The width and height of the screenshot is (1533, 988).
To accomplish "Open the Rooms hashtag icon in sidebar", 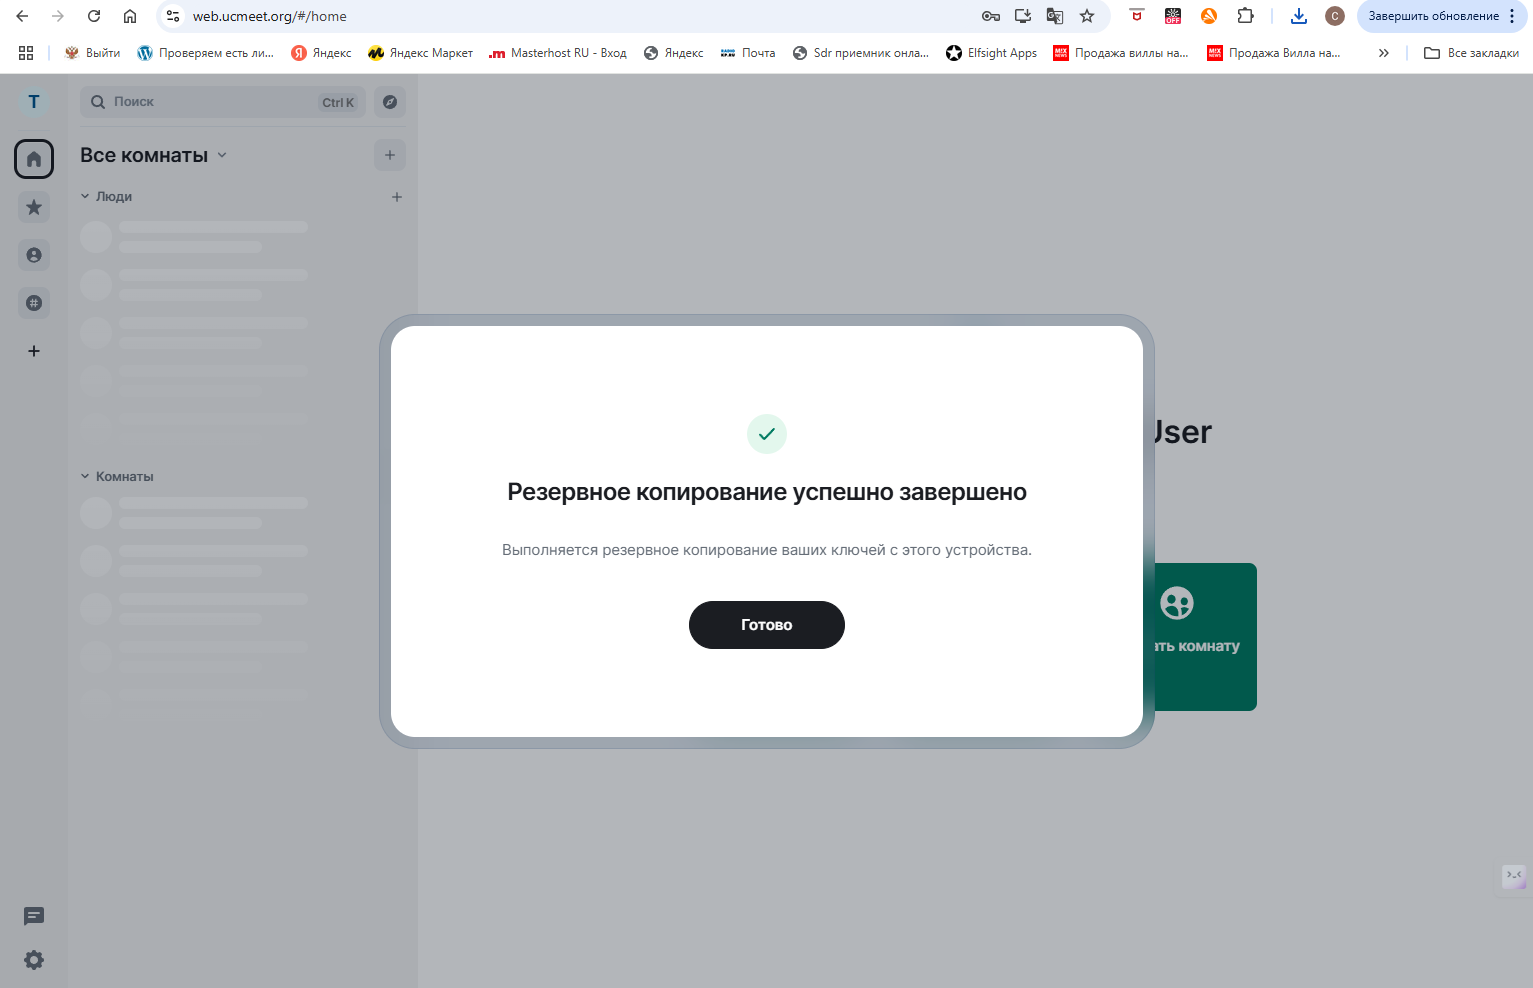I will click(33, 302).
